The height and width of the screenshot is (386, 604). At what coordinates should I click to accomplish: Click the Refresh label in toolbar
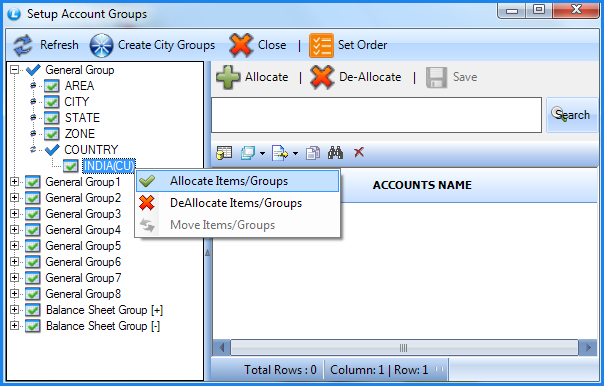[x=59, y=45]
